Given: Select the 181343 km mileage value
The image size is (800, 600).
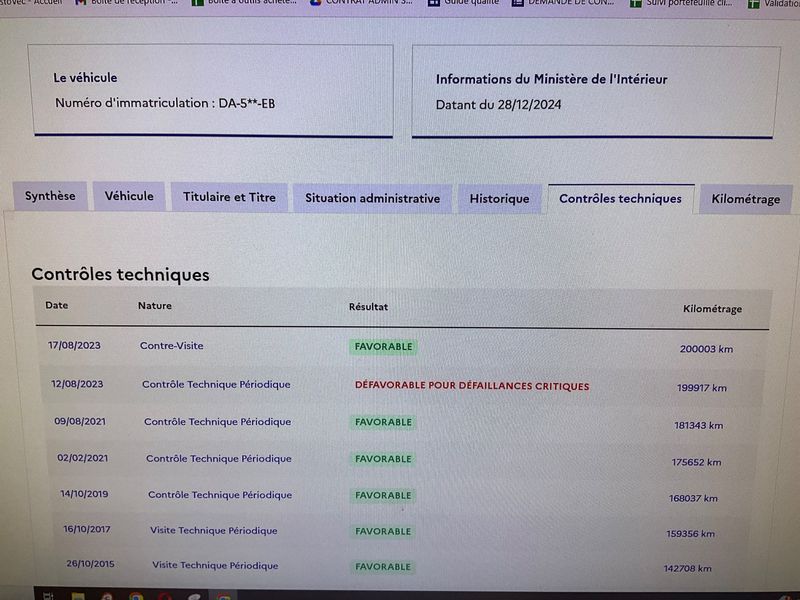Looking at the screenshot, I should [x=698, y=426].
